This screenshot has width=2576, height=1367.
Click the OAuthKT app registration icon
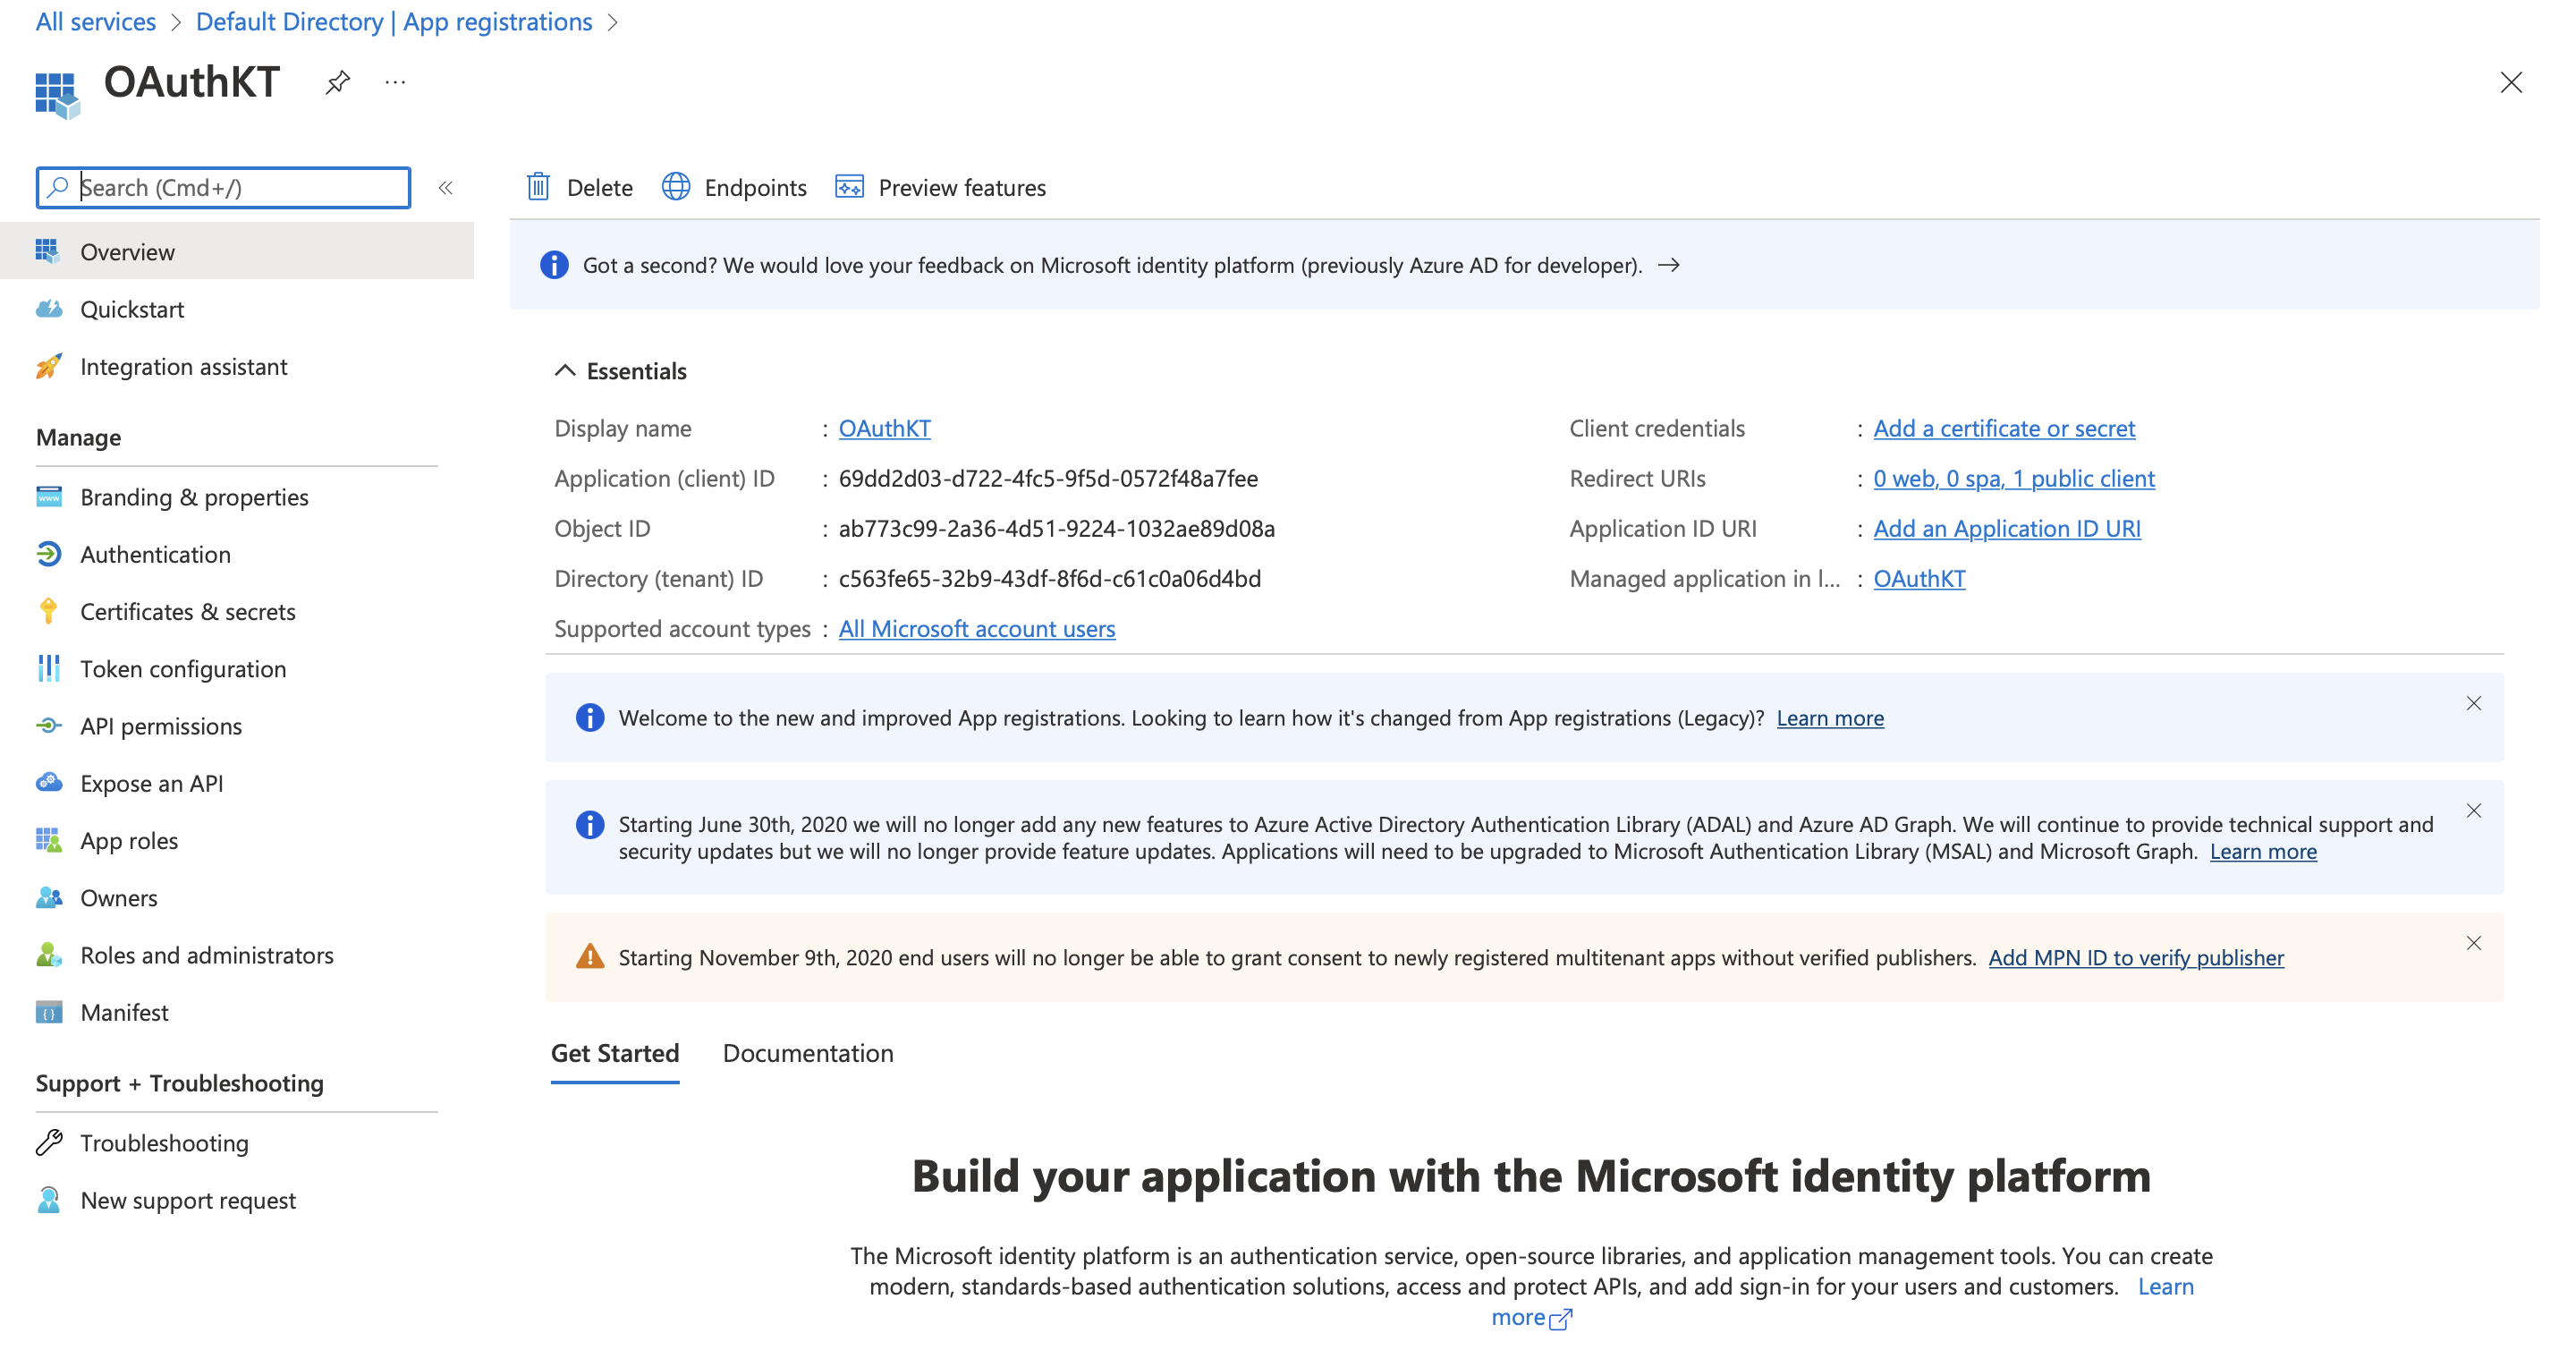pos(57,95)
